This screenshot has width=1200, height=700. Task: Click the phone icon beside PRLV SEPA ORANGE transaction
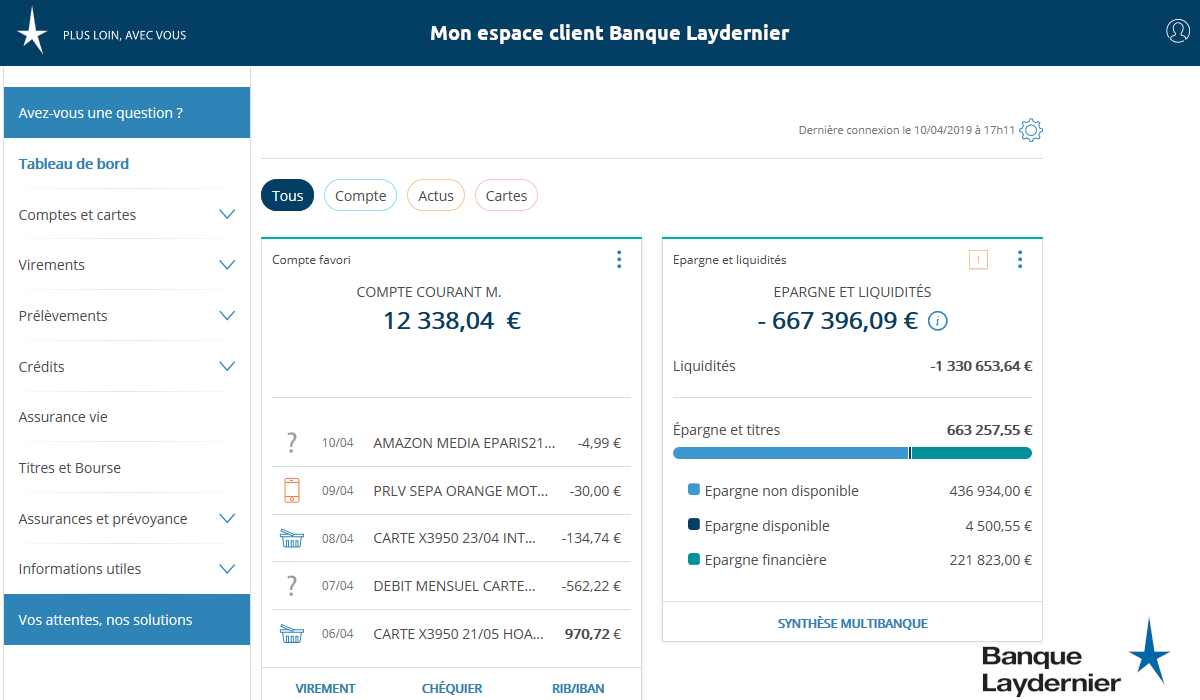click(x=291, y=490)
